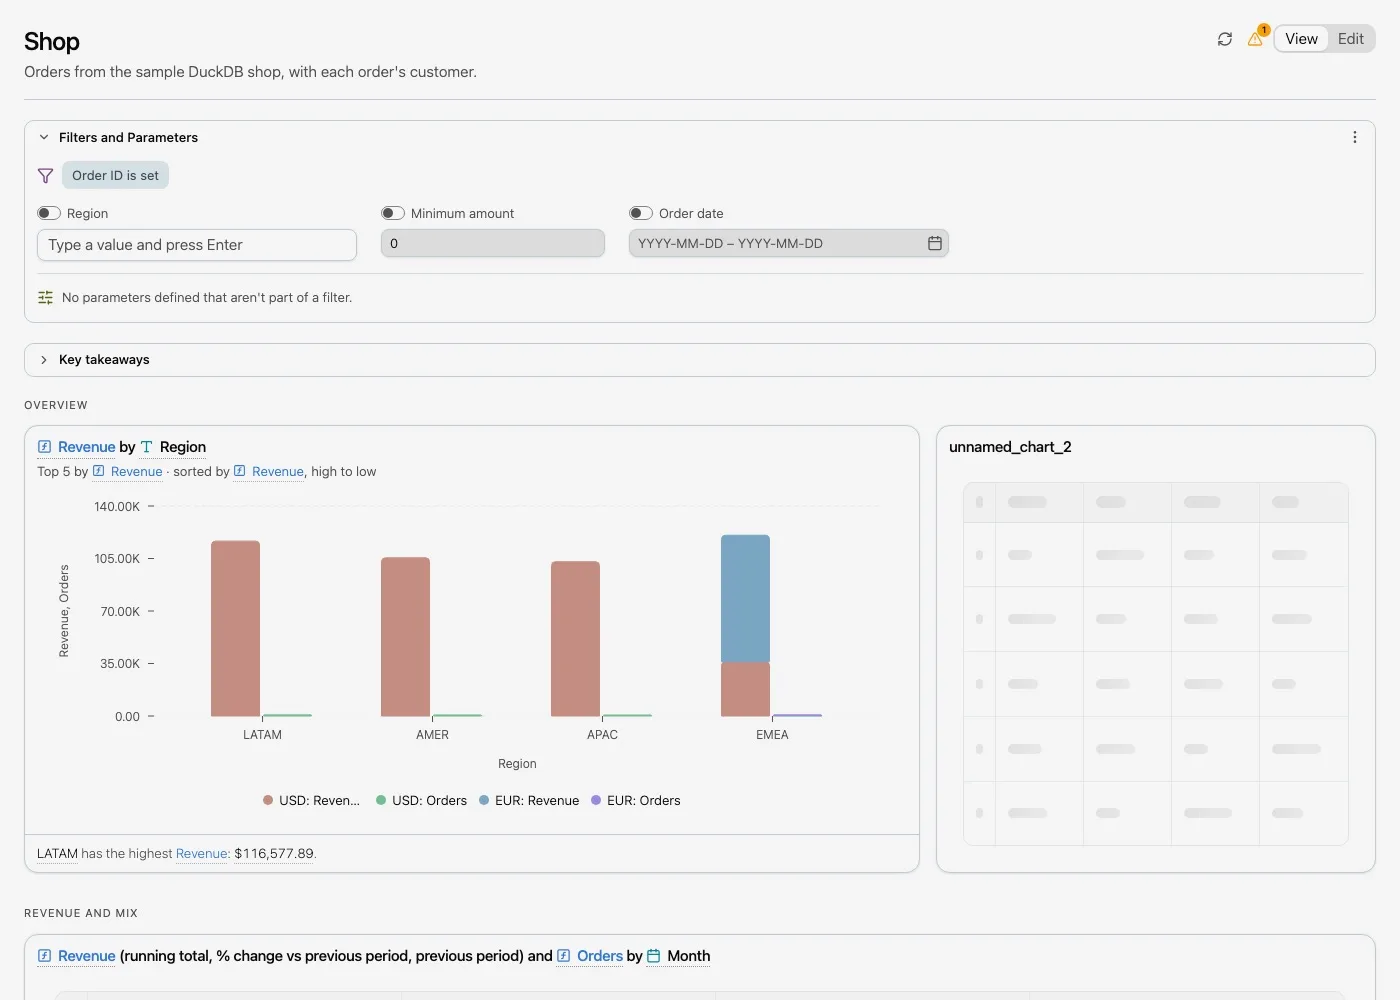Viewport: 1400px width, 1000px height.
Task: Open the Filters panel three-dot menu
Action: 1355,137
